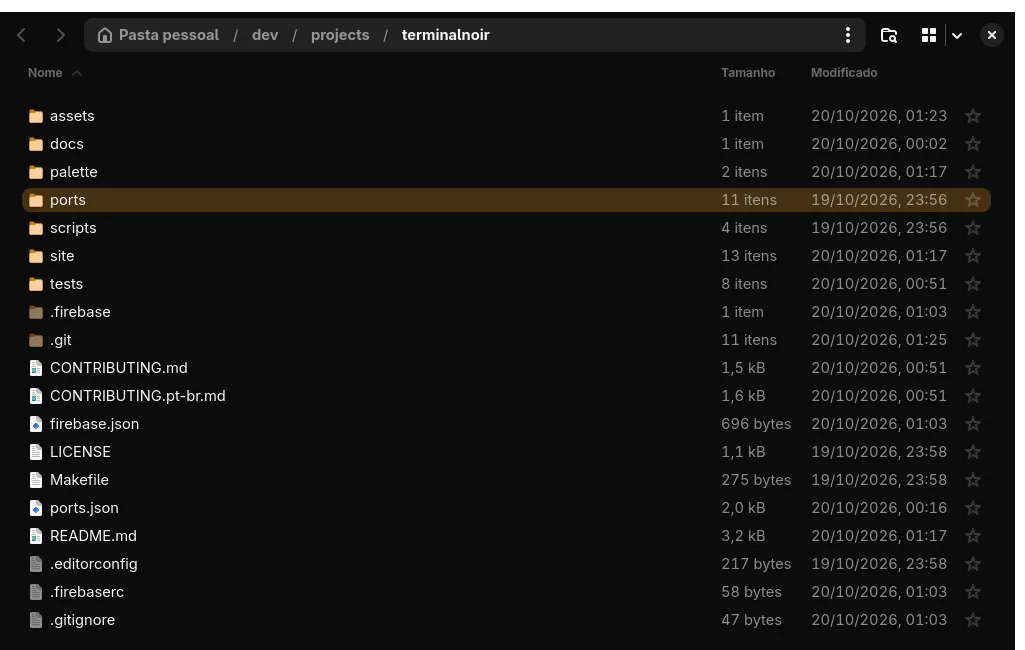Star the Makefile

pyautogui.click(x=973, y=480)
